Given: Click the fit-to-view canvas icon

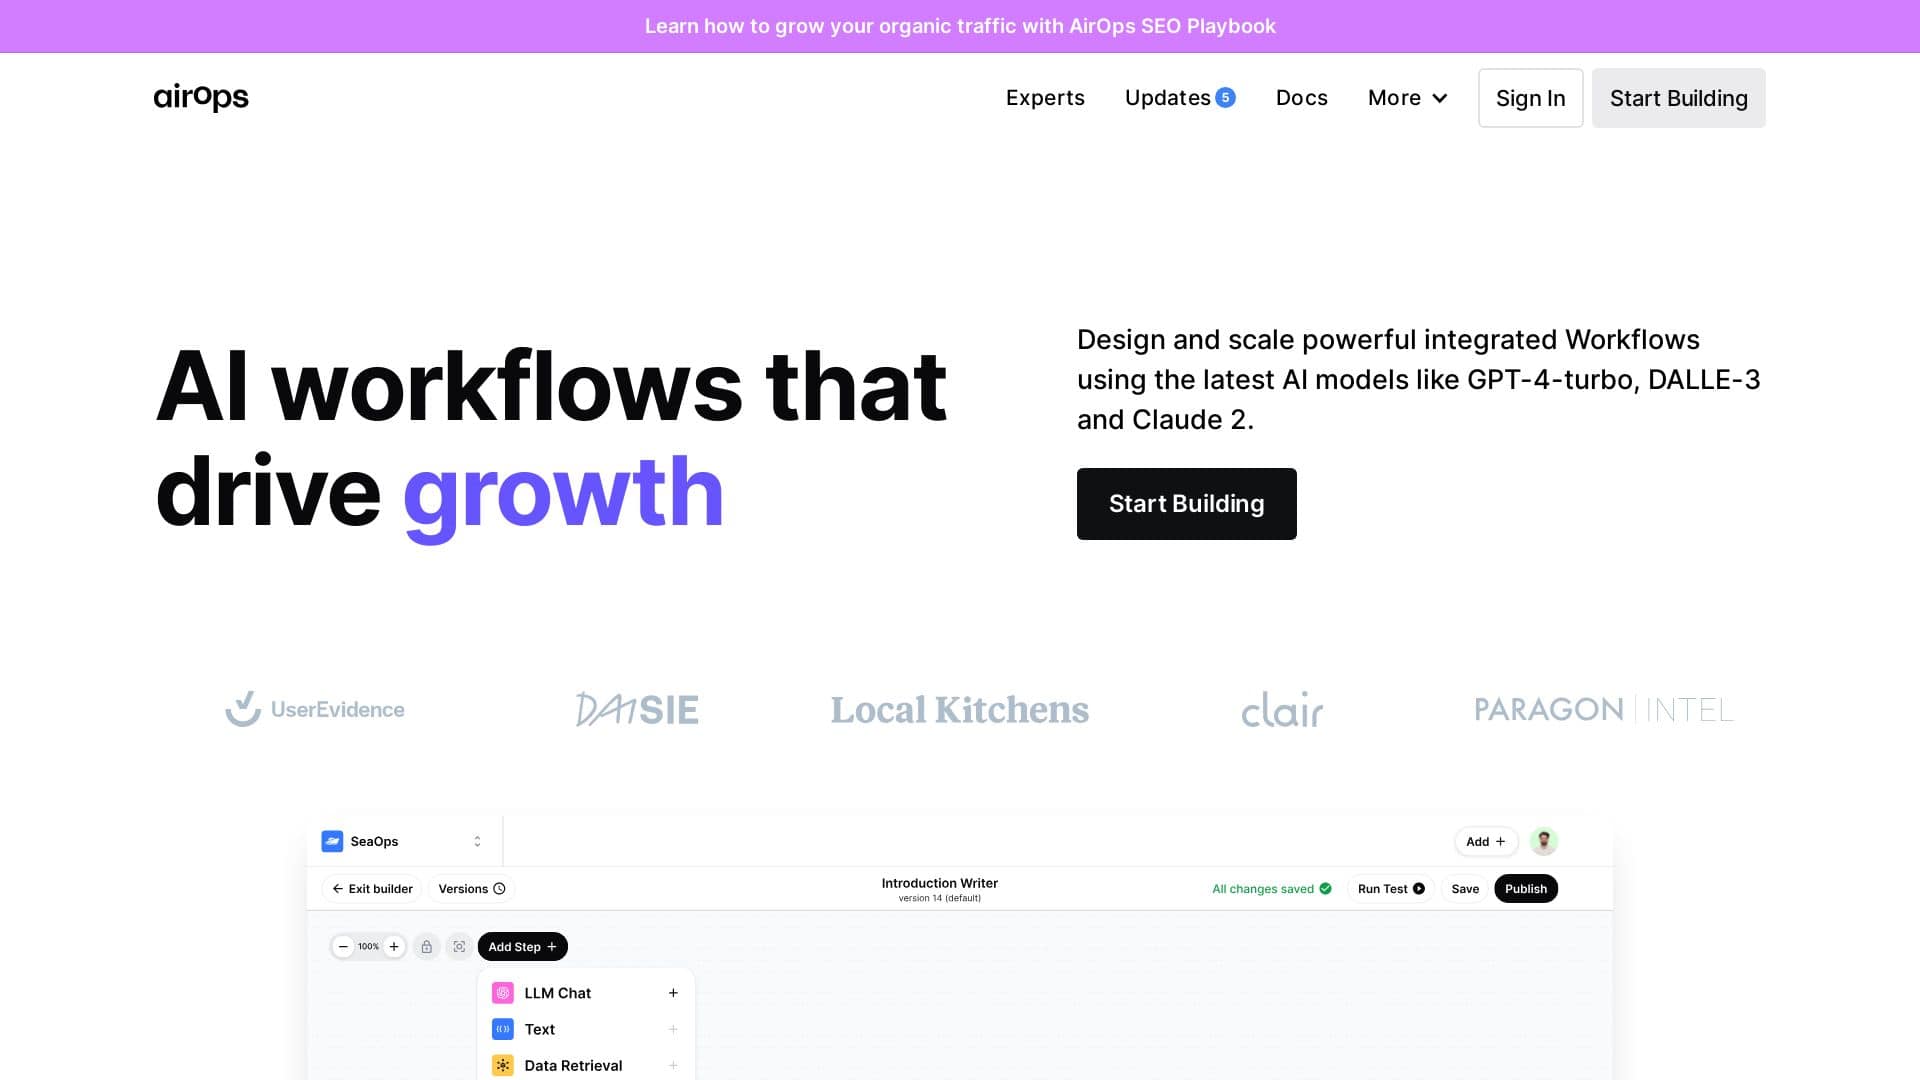Looking at the screenshot, I should 459,946.
